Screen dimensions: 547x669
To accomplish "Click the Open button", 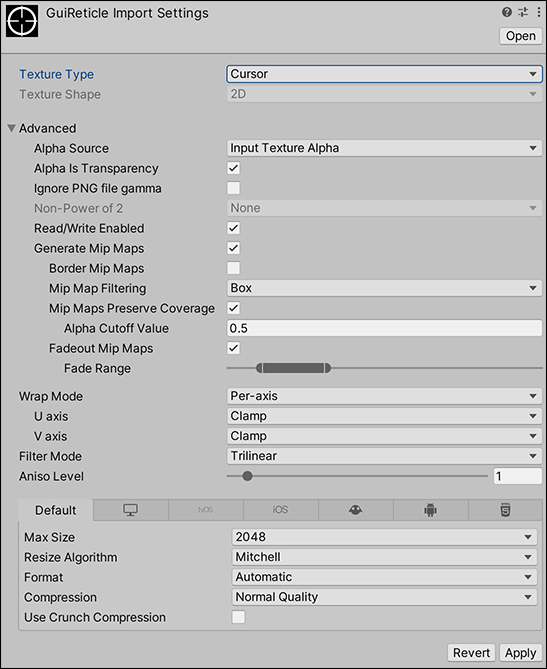I will pos(521,36).
